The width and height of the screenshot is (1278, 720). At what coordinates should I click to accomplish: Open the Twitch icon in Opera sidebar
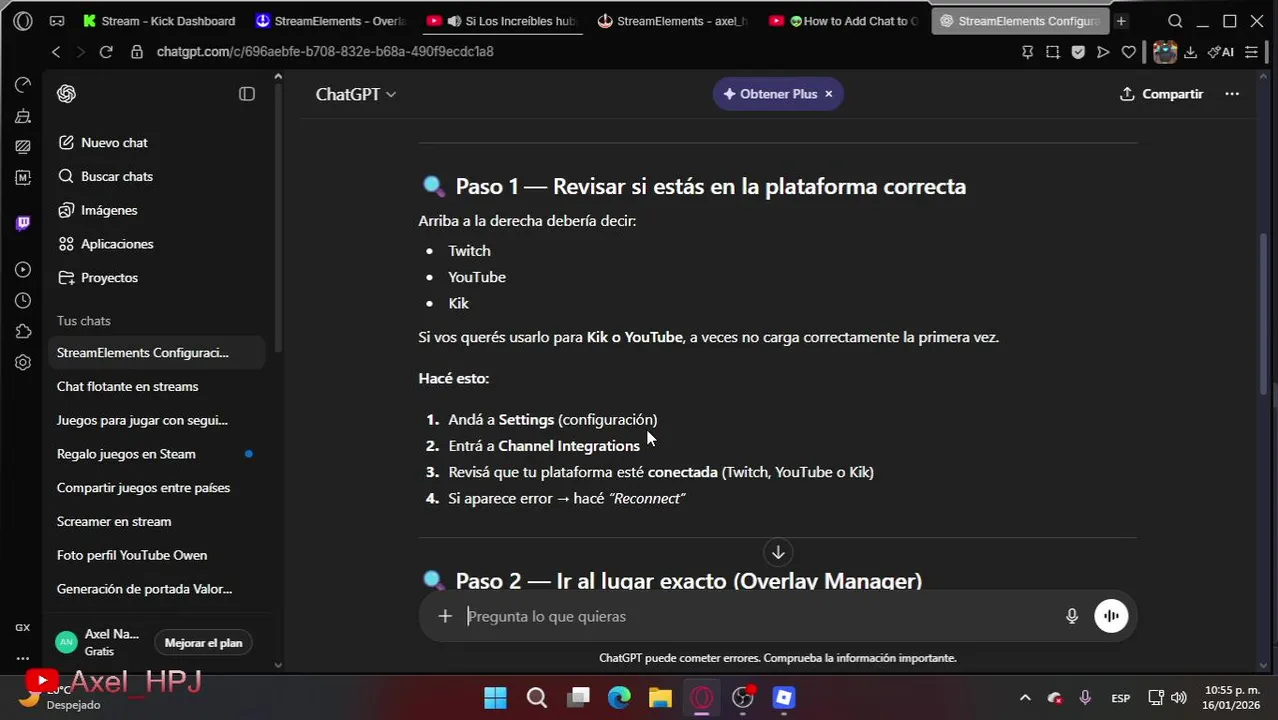pos(23,223)
